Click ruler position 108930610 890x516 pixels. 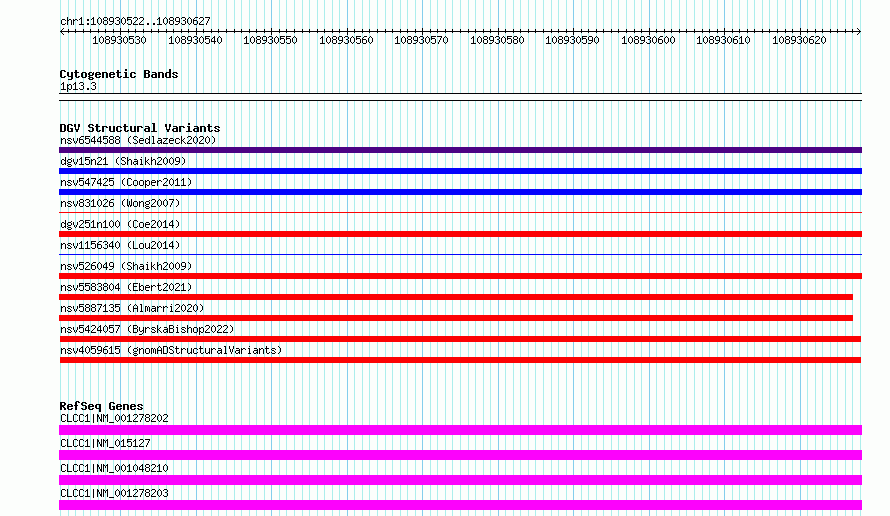click(x=723, y=40)
